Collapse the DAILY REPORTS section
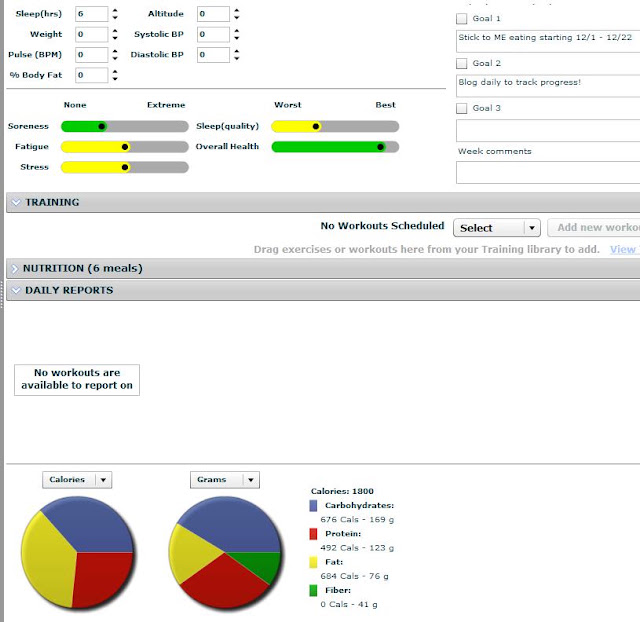Screen dimensions: 640x622 pyautogui.click(x=16, y=290)
